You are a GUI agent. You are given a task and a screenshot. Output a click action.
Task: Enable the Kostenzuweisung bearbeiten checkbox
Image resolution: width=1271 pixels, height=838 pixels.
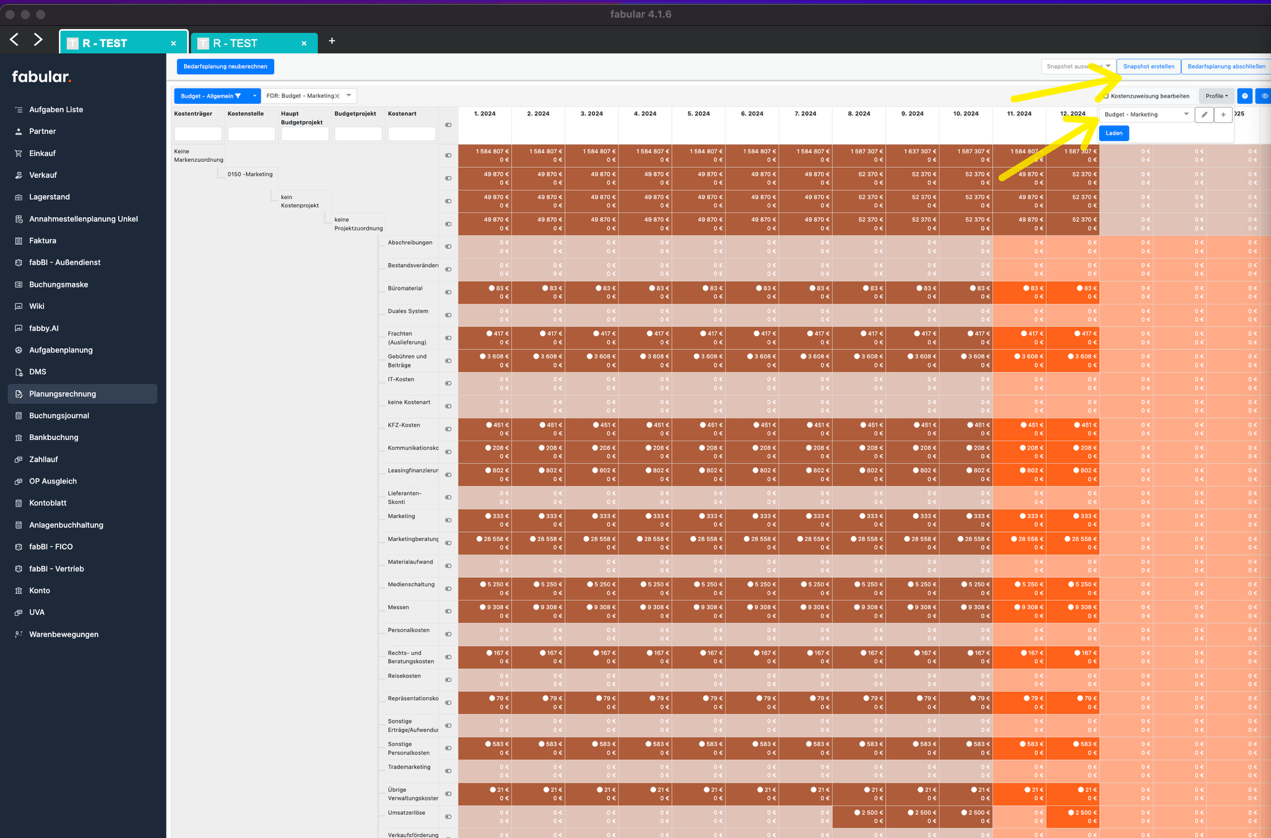point(1106,96)
